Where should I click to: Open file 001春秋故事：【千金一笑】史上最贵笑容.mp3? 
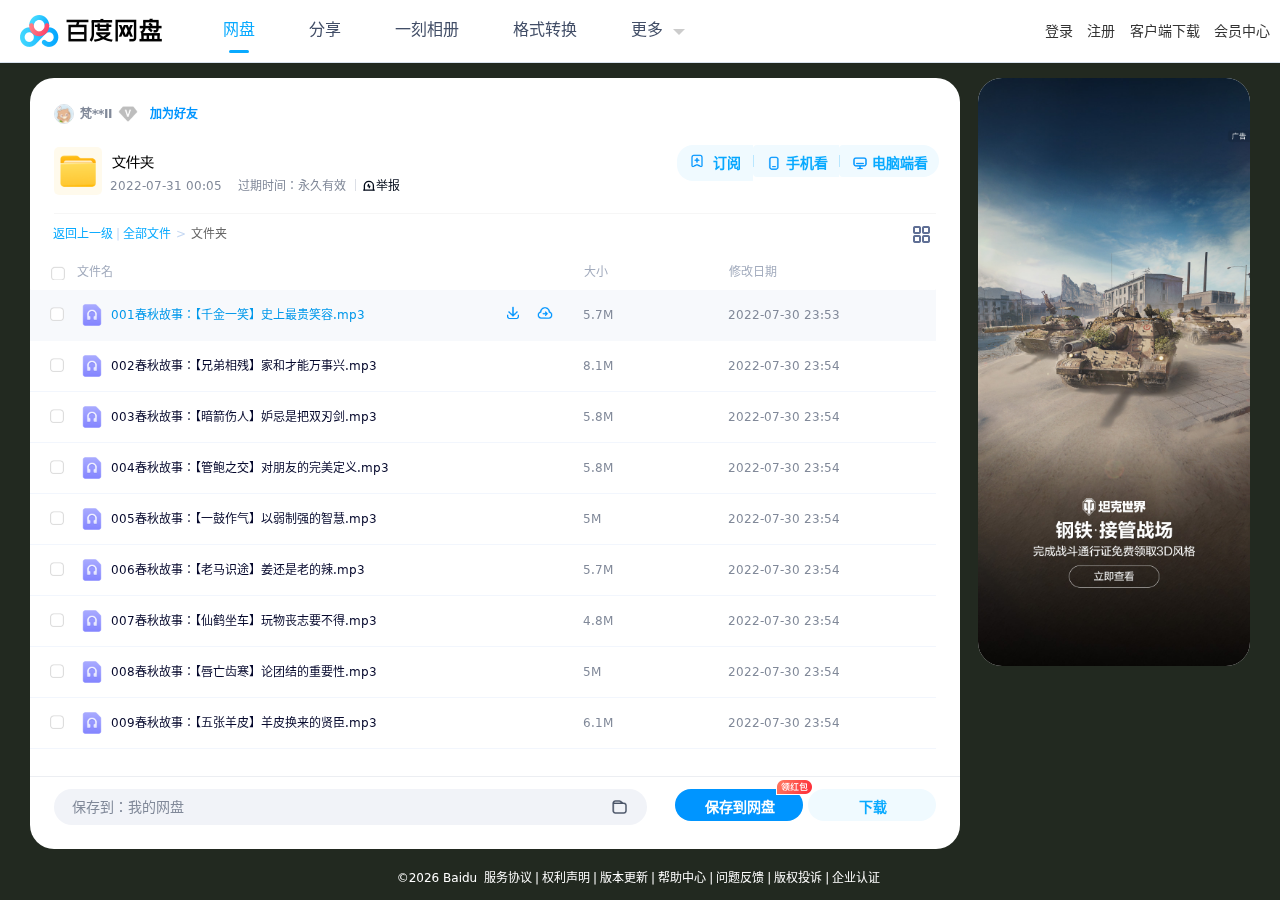[x=238, y=315]
